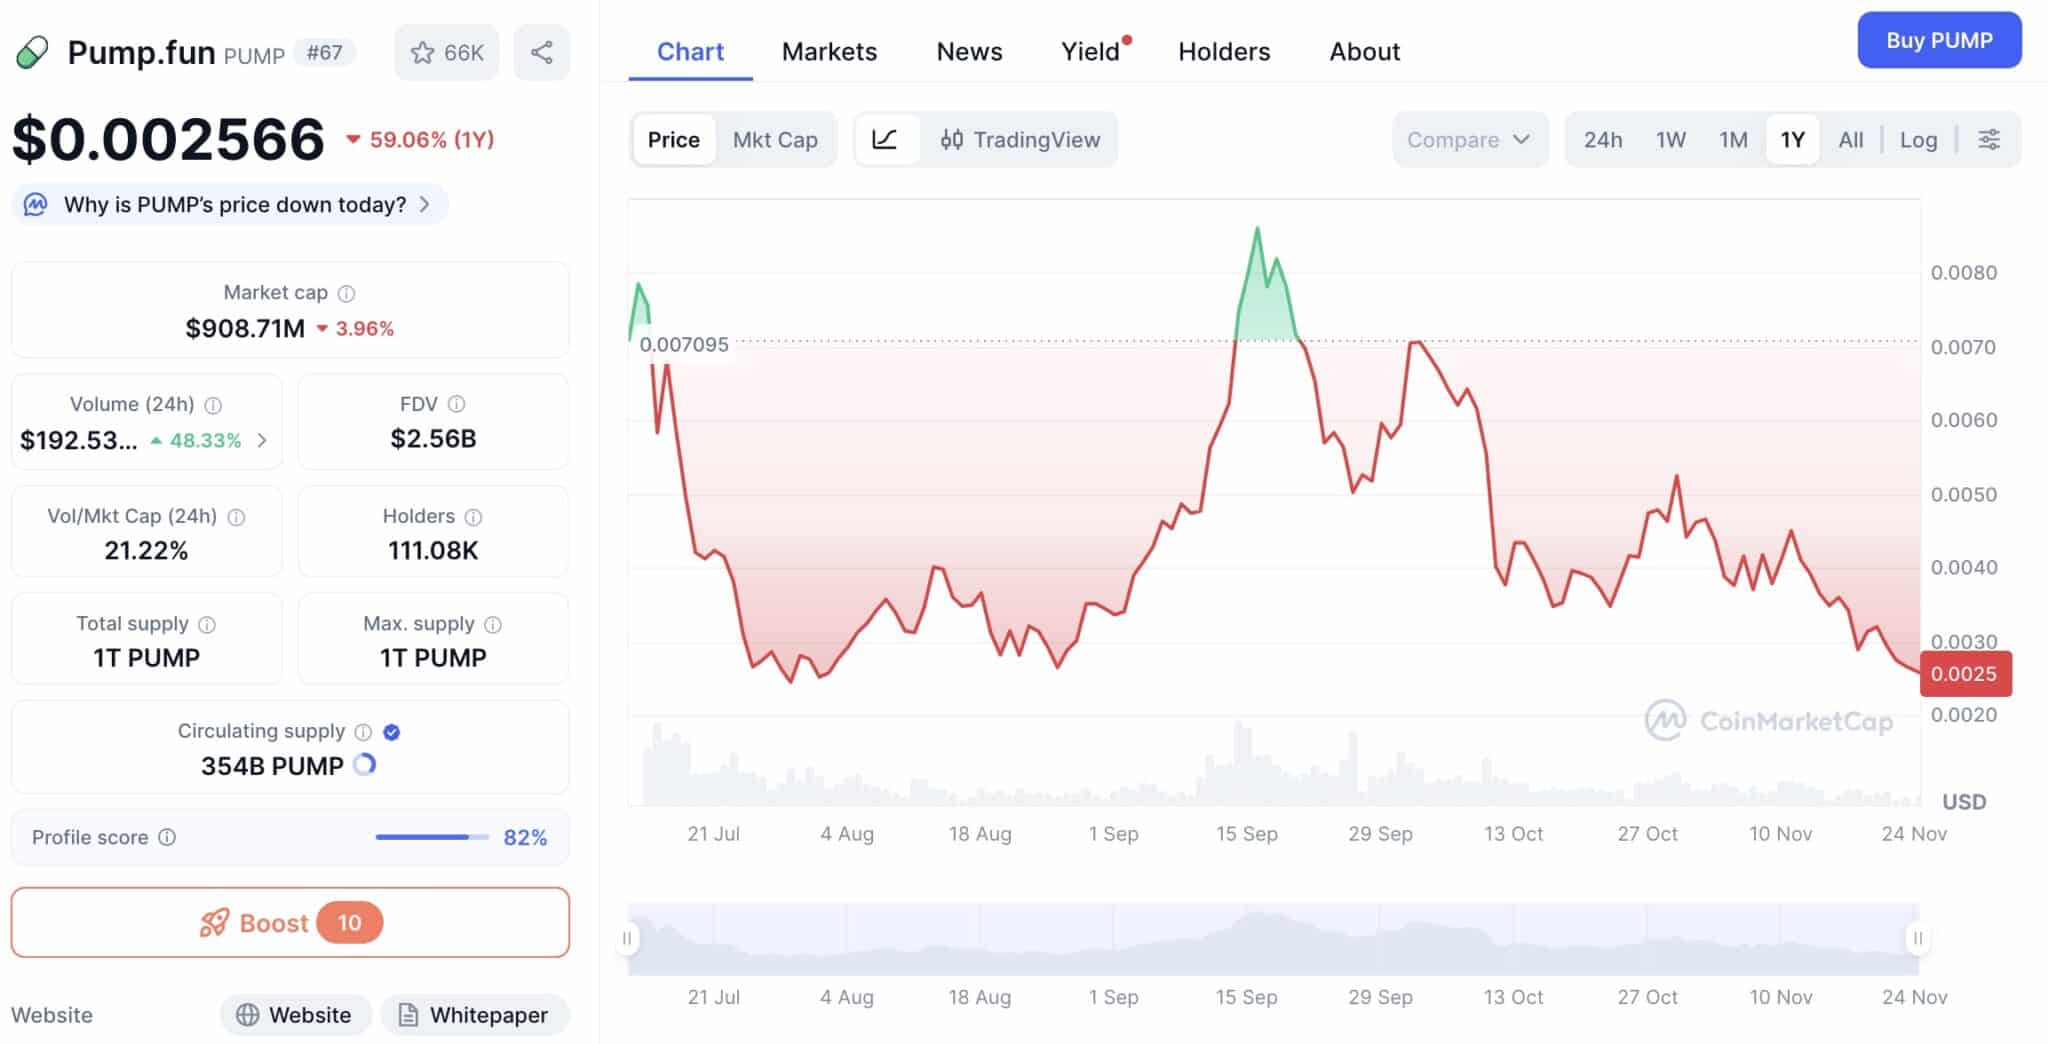The width and height of the screenshot is (2048, 1044).
Task: Click the Profile score info icon
Action: 168,837
